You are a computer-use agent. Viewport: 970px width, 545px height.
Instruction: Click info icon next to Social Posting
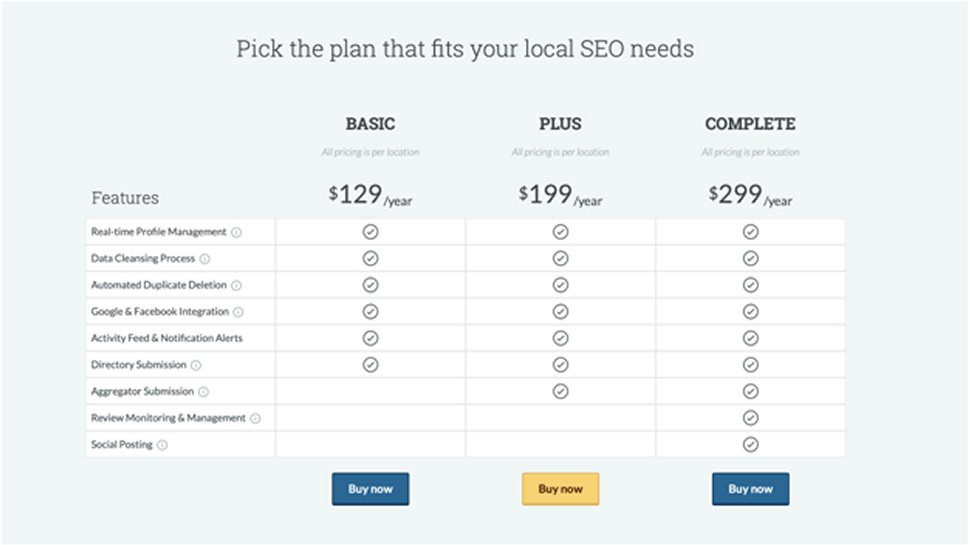pyautogui.click(x=162, y=445)
